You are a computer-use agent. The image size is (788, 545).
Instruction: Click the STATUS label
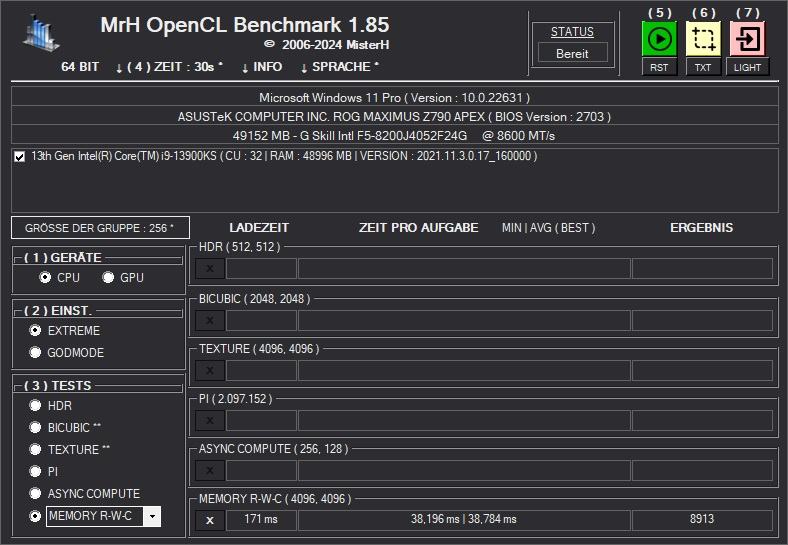(572, 32)
